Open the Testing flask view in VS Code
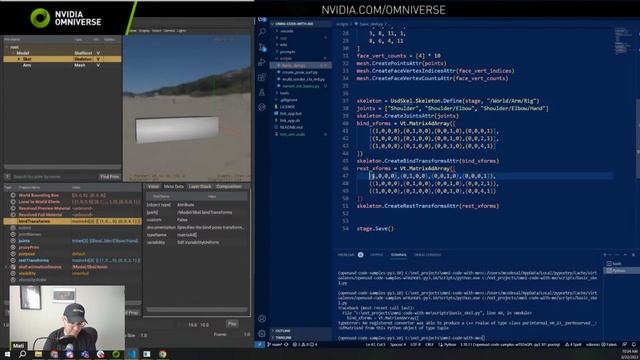The width and height of the screenshot is (640, 360). (x=262, y=92)
